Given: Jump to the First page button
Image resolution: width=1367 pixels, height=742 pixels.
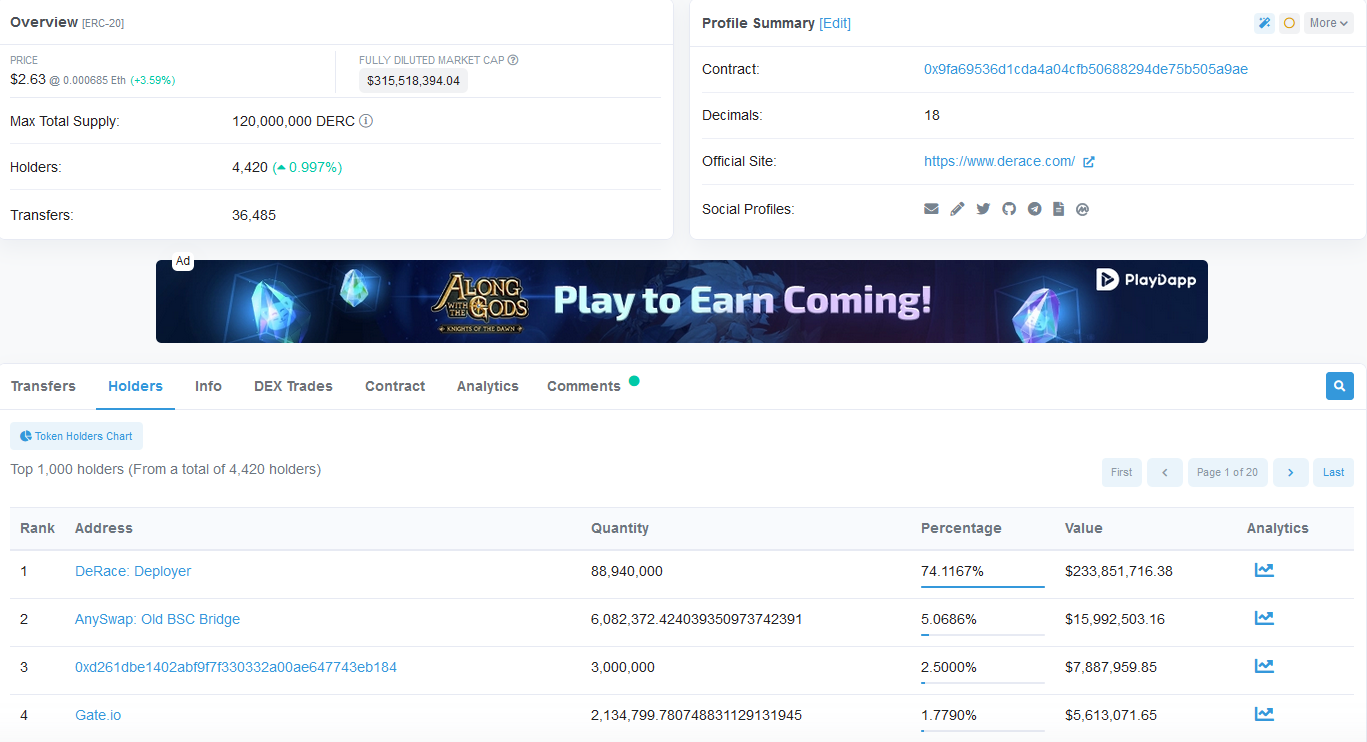Looking at the screenshot, I should pos(1122,472).
